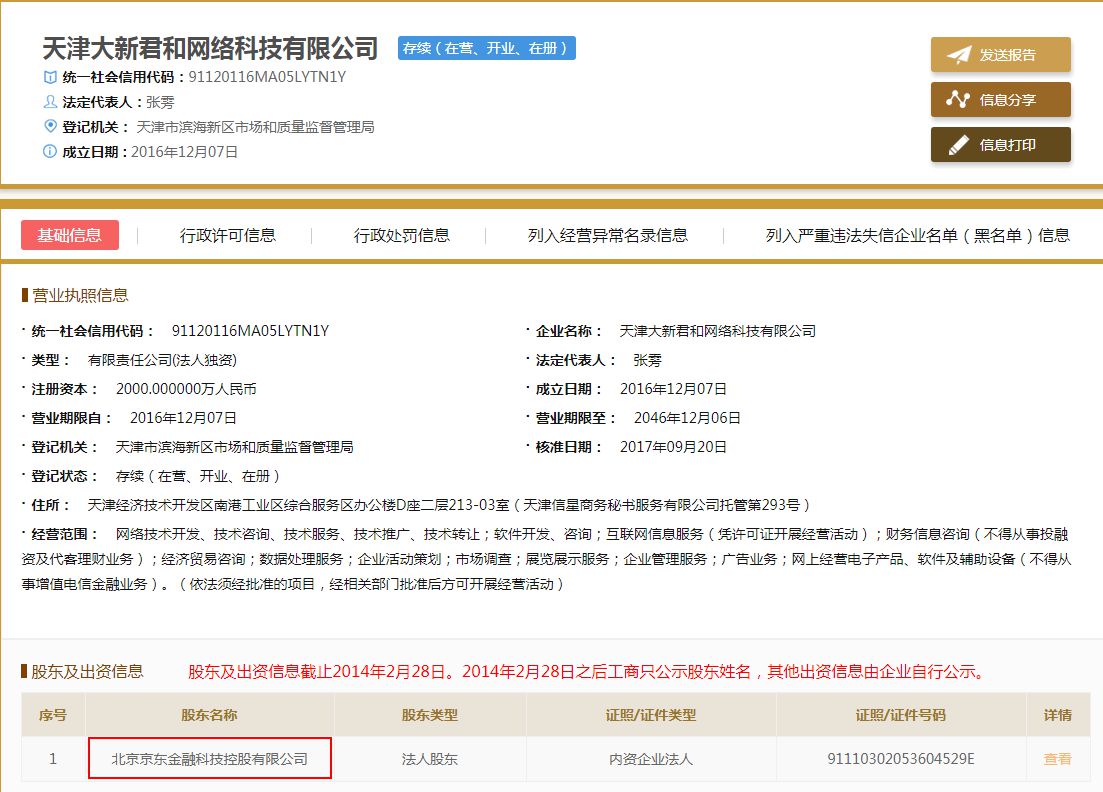Click serial number 1 in shareholder table
This screenshot has width=1103, height=792.
[53, 759]
